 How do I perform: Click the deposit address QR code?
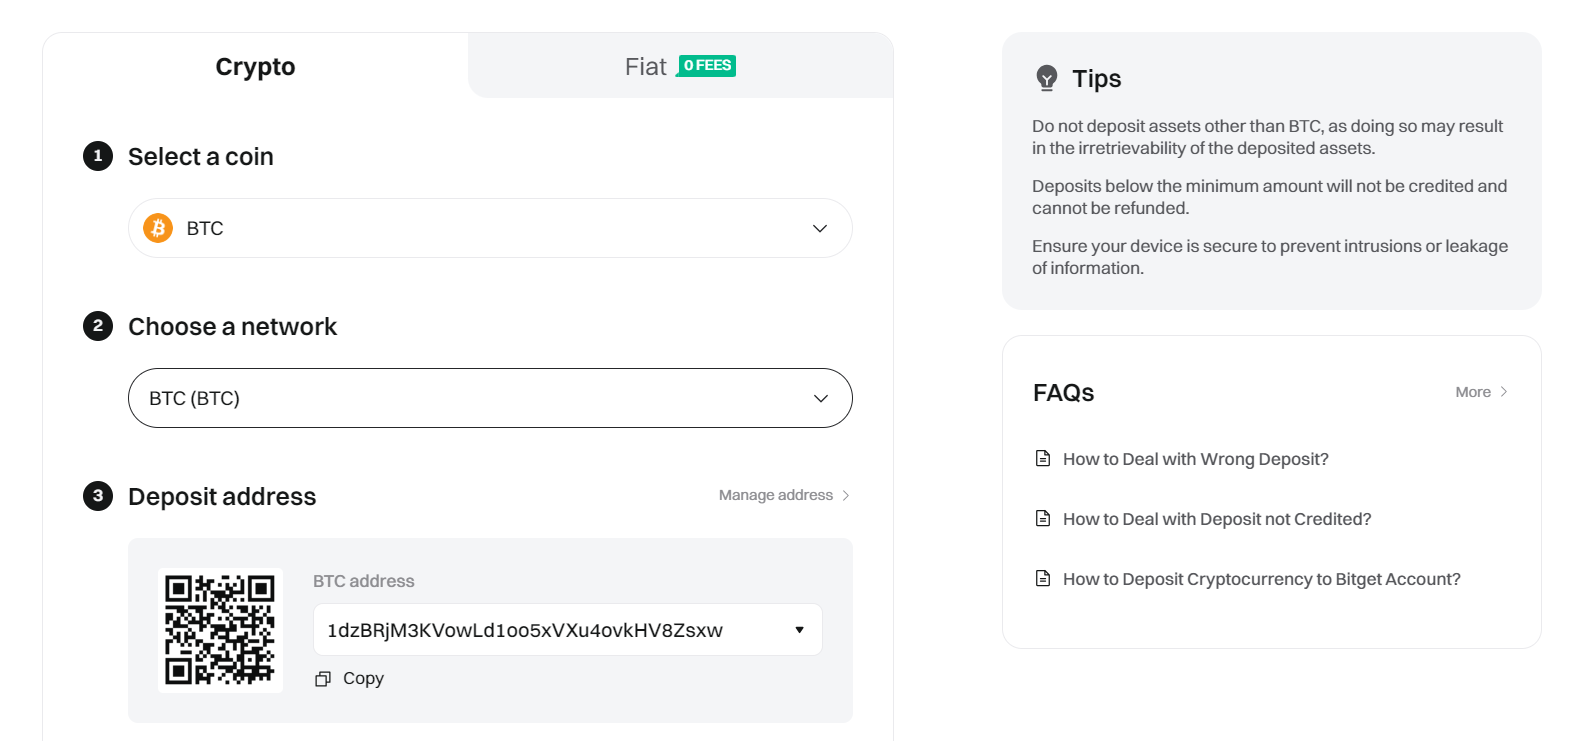(x=220, y=630)
